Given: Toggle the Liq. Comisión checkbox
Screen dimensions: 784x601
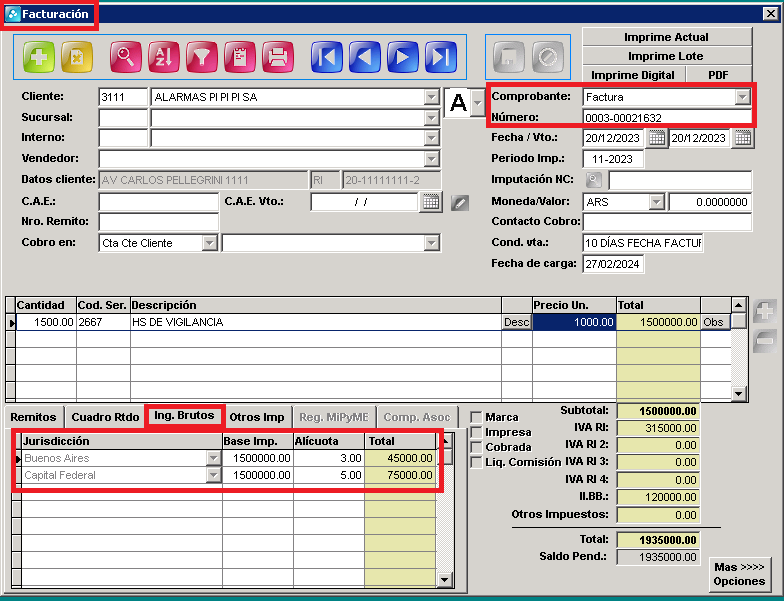Looking at the screenshot, I should point(476,462).
